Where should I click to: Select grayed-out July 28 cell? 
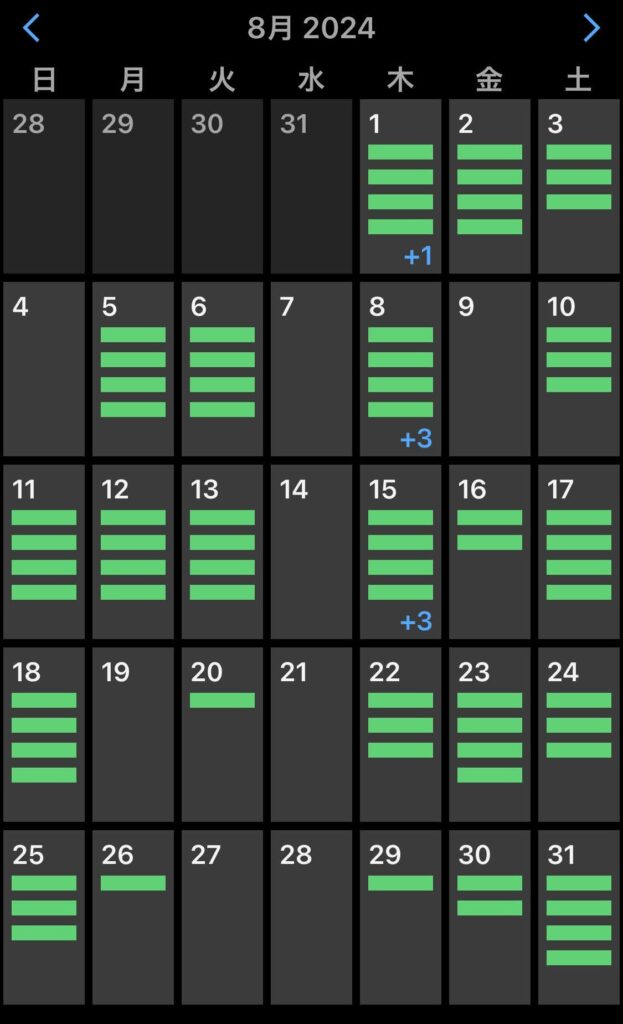[x=43, y=186]
